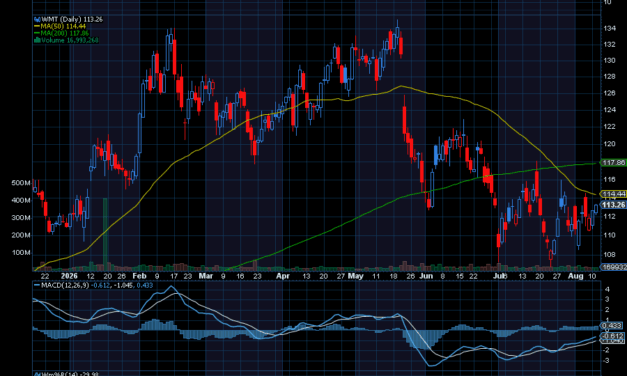The width and height of the screenshot is (627, 376).
Task: Click the Aug month label on date axis
Action: click(575, 276)
